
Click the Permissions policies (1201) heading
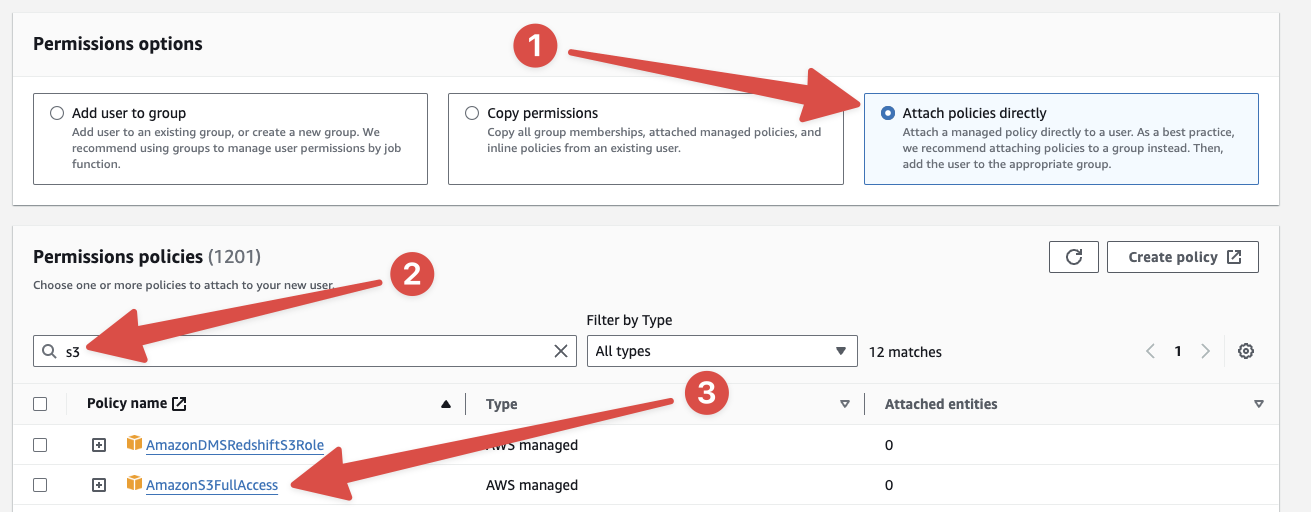point(147,257)
